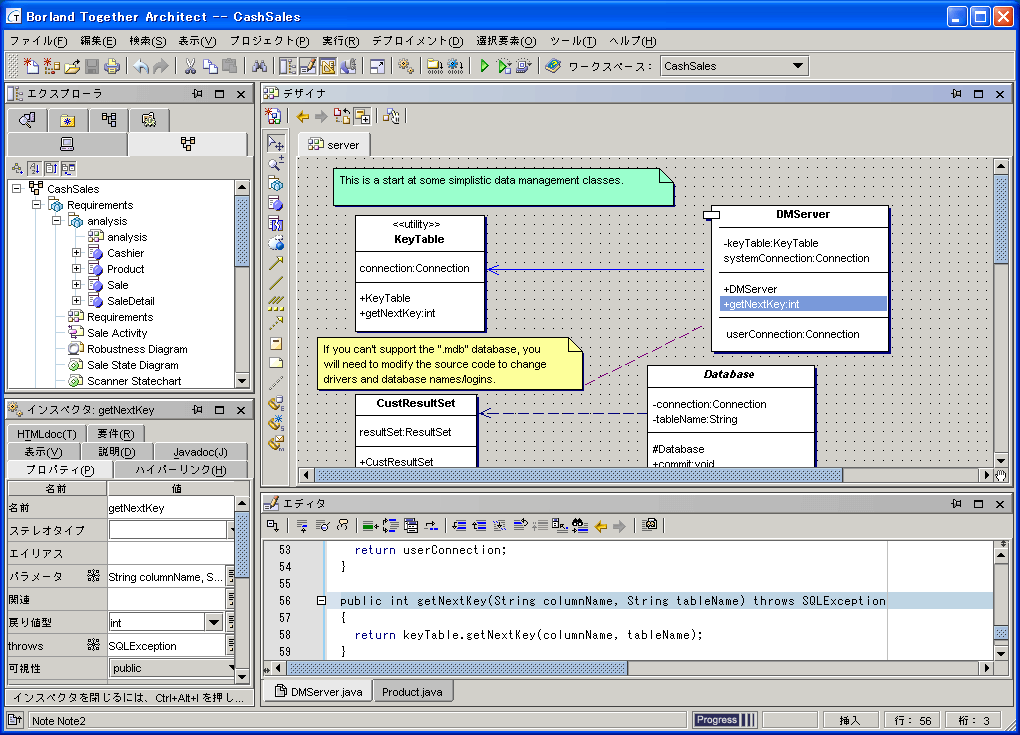Open the プロジェクト(P) menu
Image resolution: width=1020 pixels, height=735 pixels.
270,41
